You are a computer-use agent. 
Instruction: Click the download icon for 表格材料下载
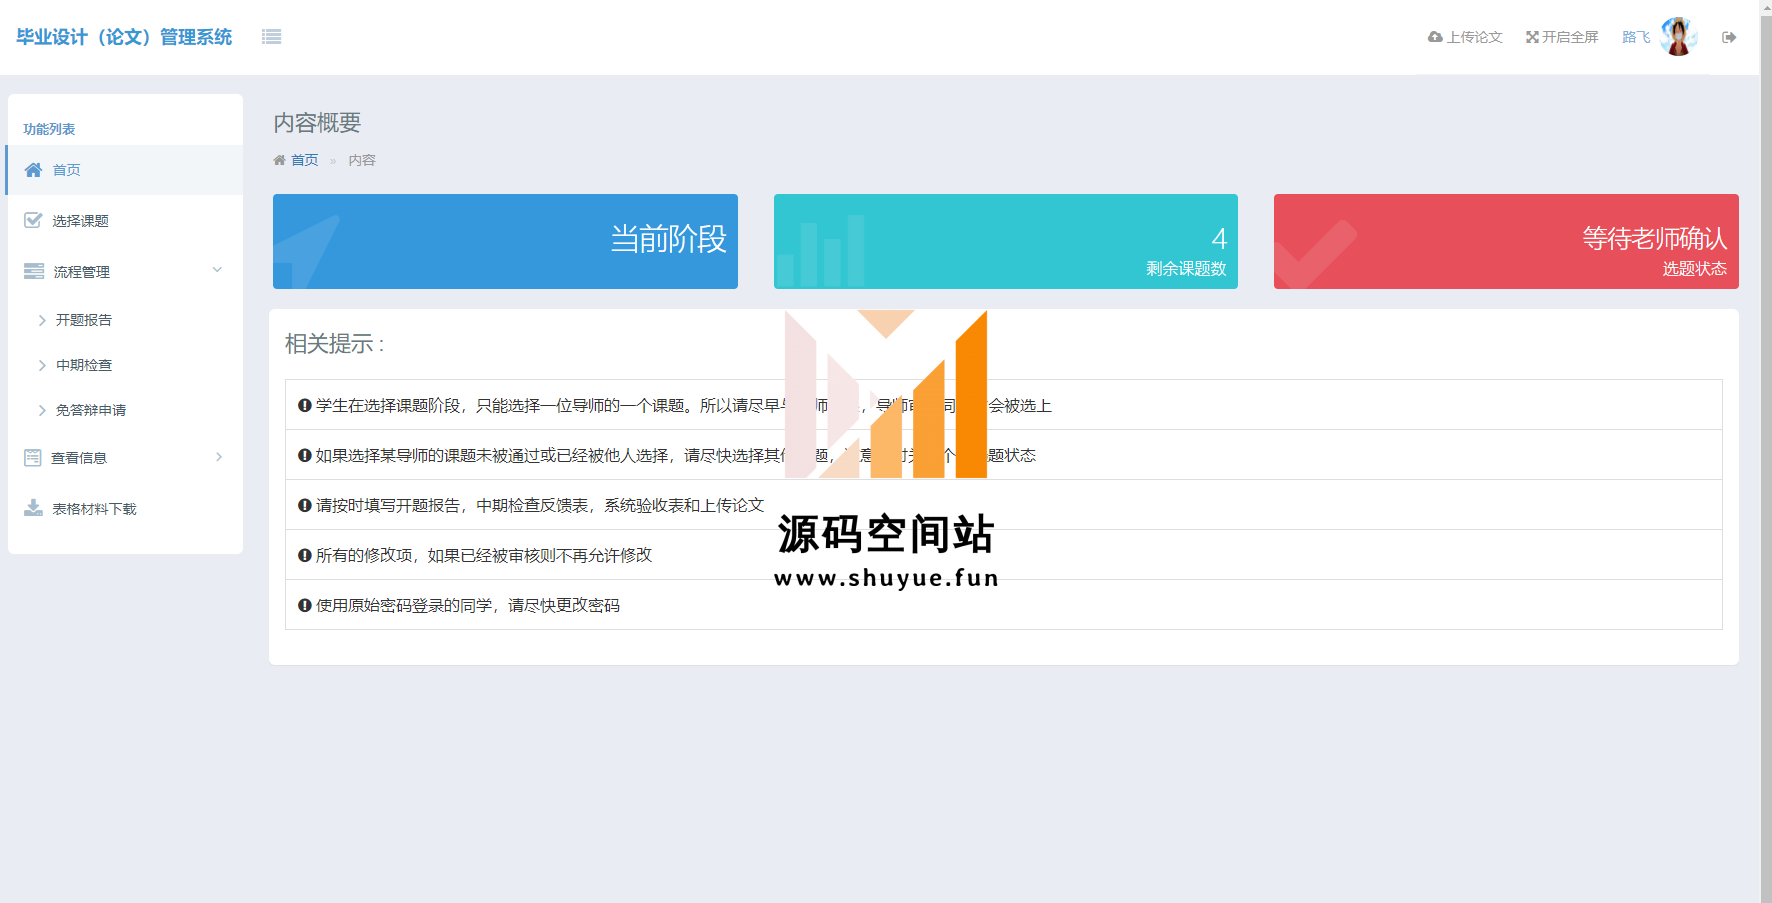pyautogui.click(x=33, y=508)
